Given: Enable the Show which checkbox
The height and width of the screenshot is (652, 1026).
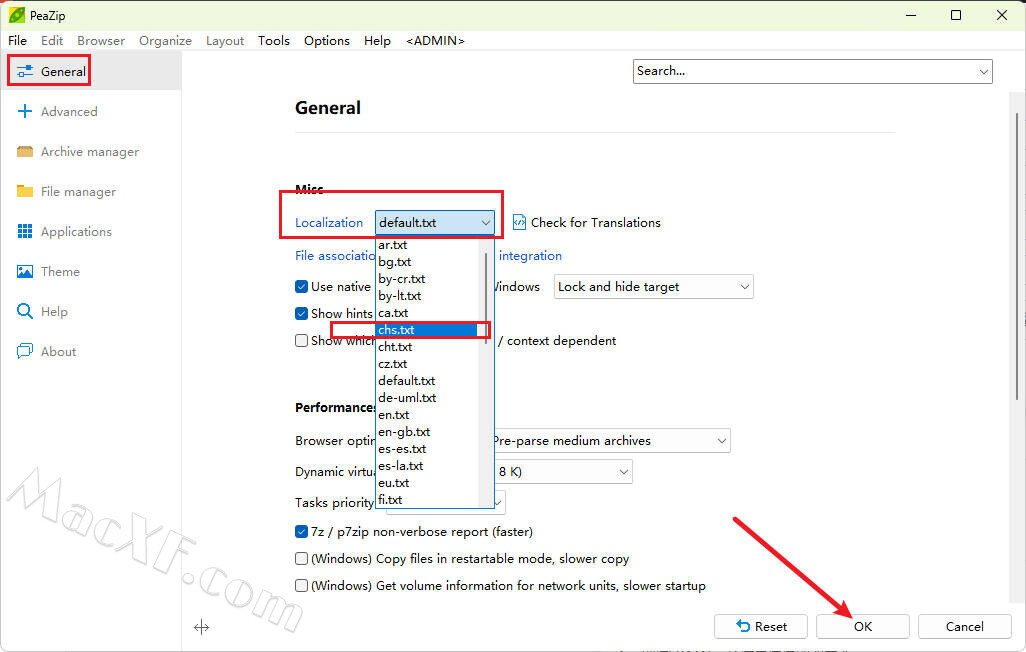Looking at the screenshot, I should 302,340.
